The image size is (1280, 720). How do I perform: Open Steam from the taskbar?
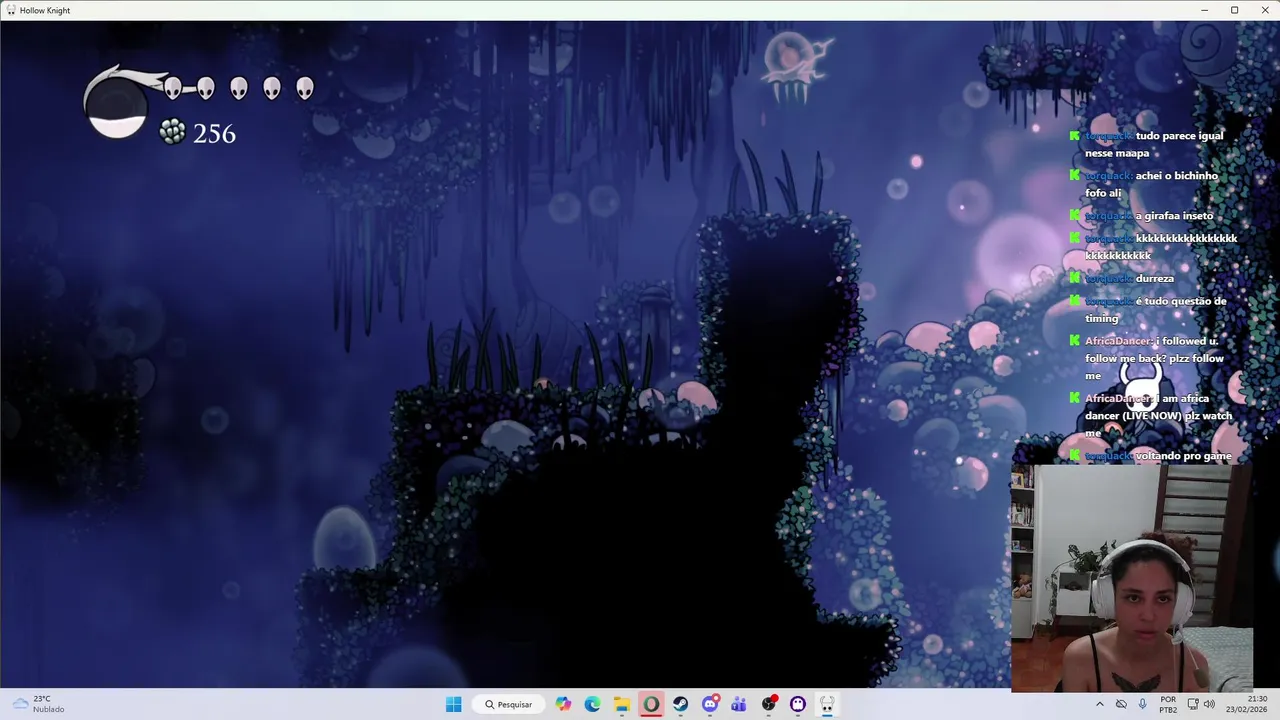680,704
